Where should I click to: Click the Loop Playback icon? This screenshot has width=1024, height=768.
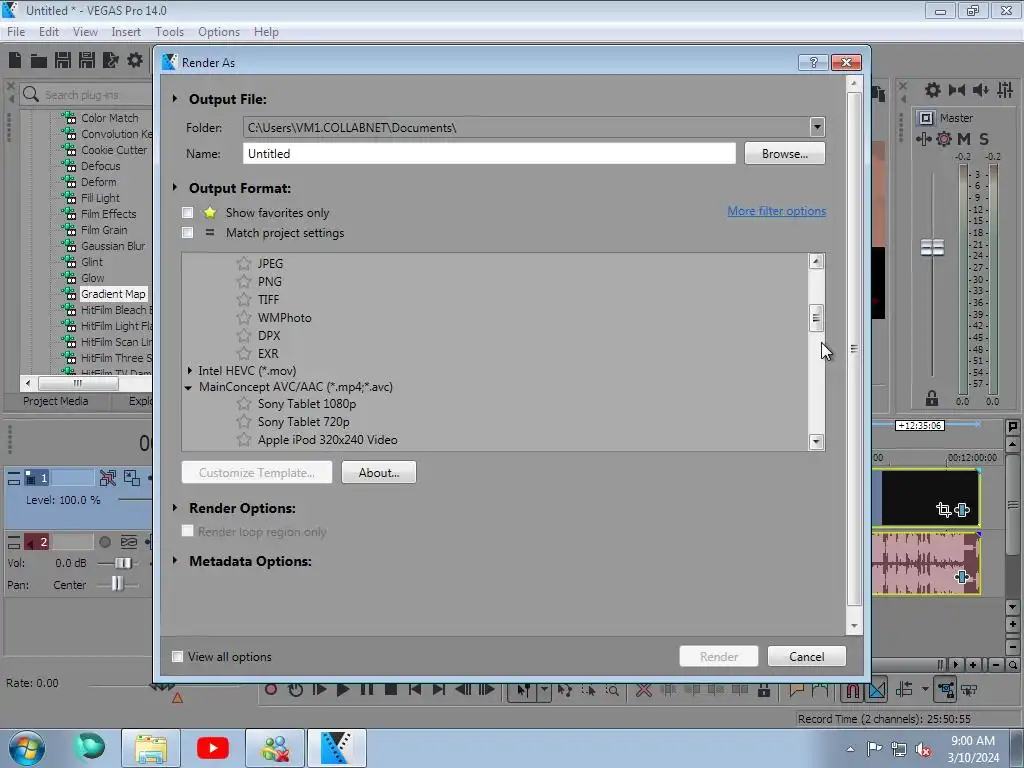click(295, 690)
